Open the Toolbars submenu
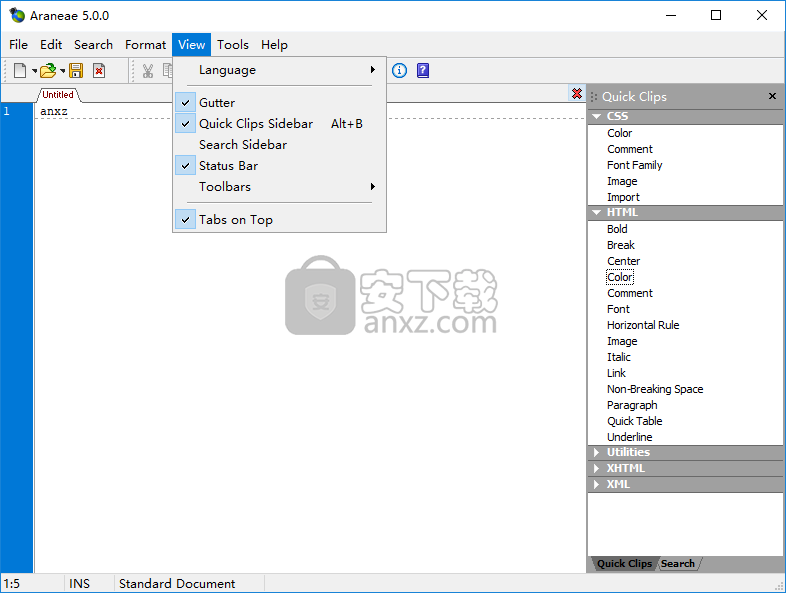The image size is (786, 593). 279,186
